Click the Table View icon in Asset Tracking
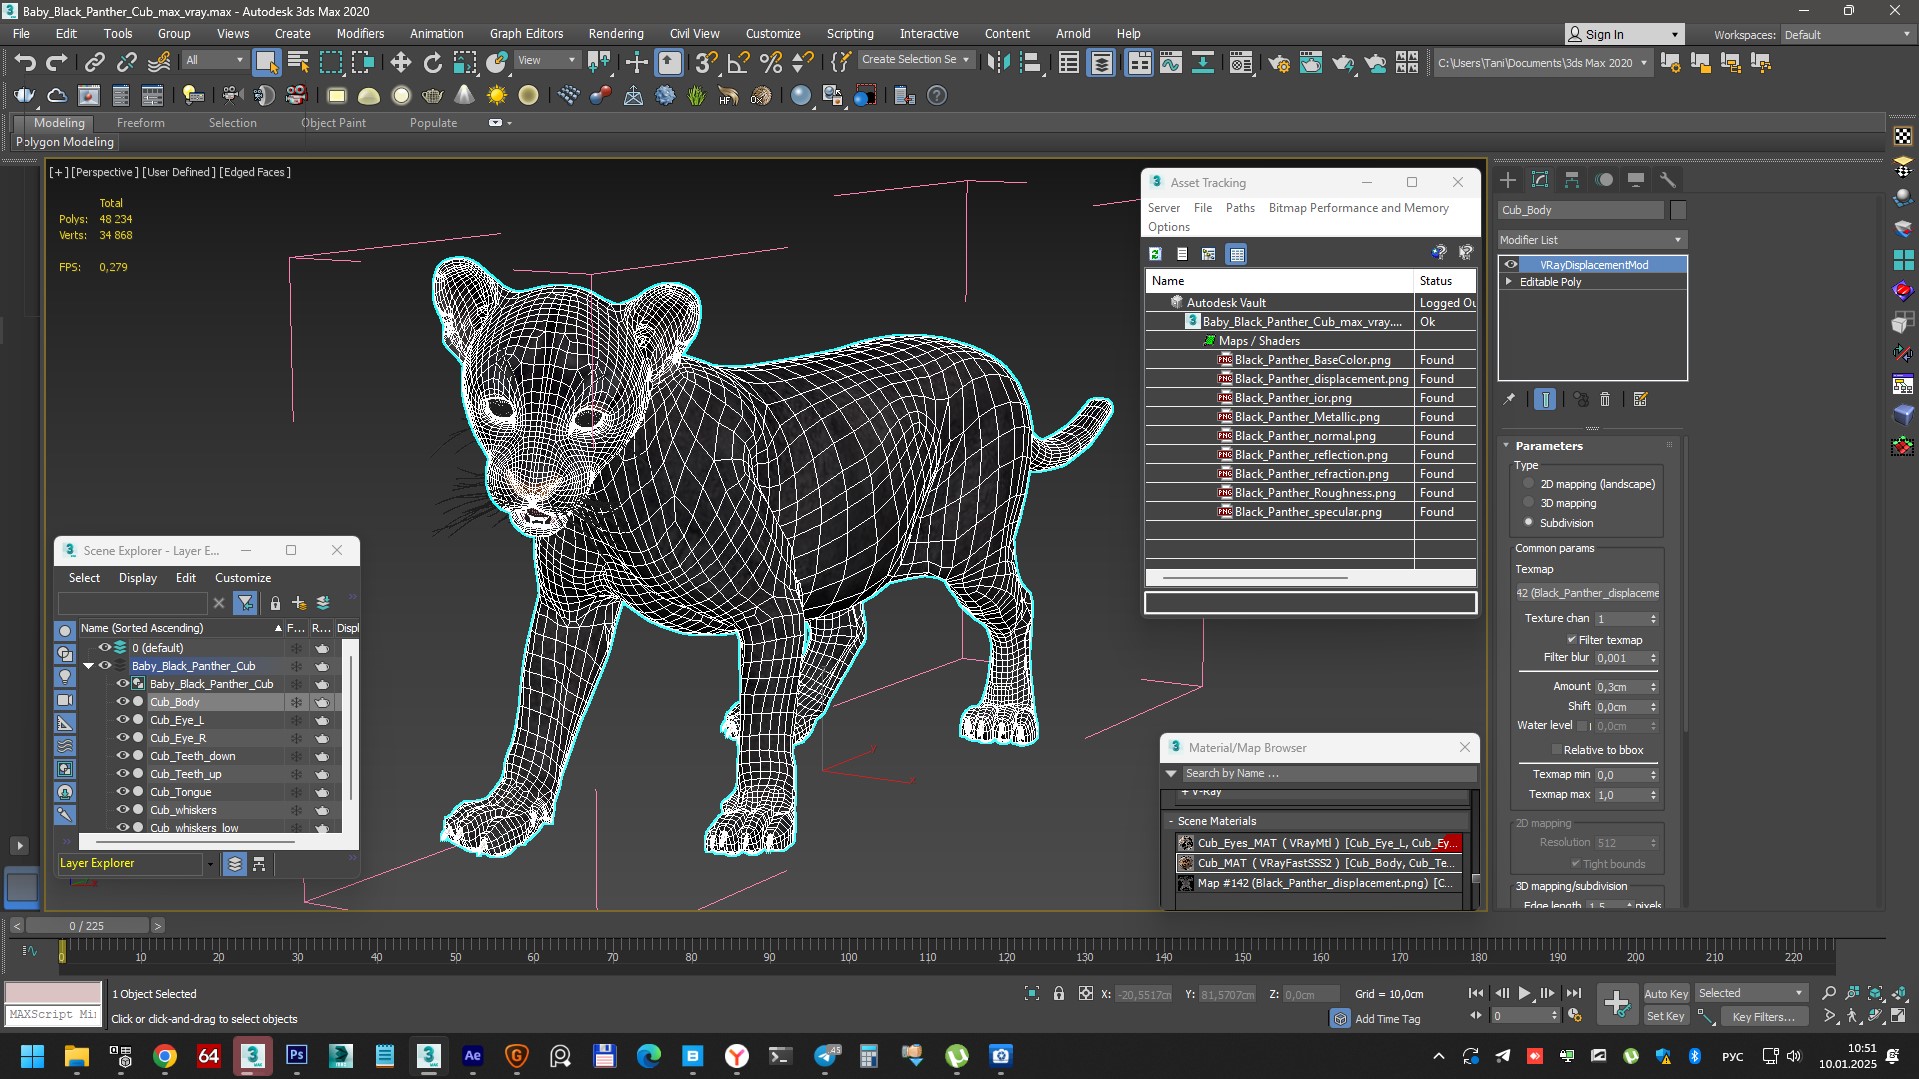 tap(1237, 254)
